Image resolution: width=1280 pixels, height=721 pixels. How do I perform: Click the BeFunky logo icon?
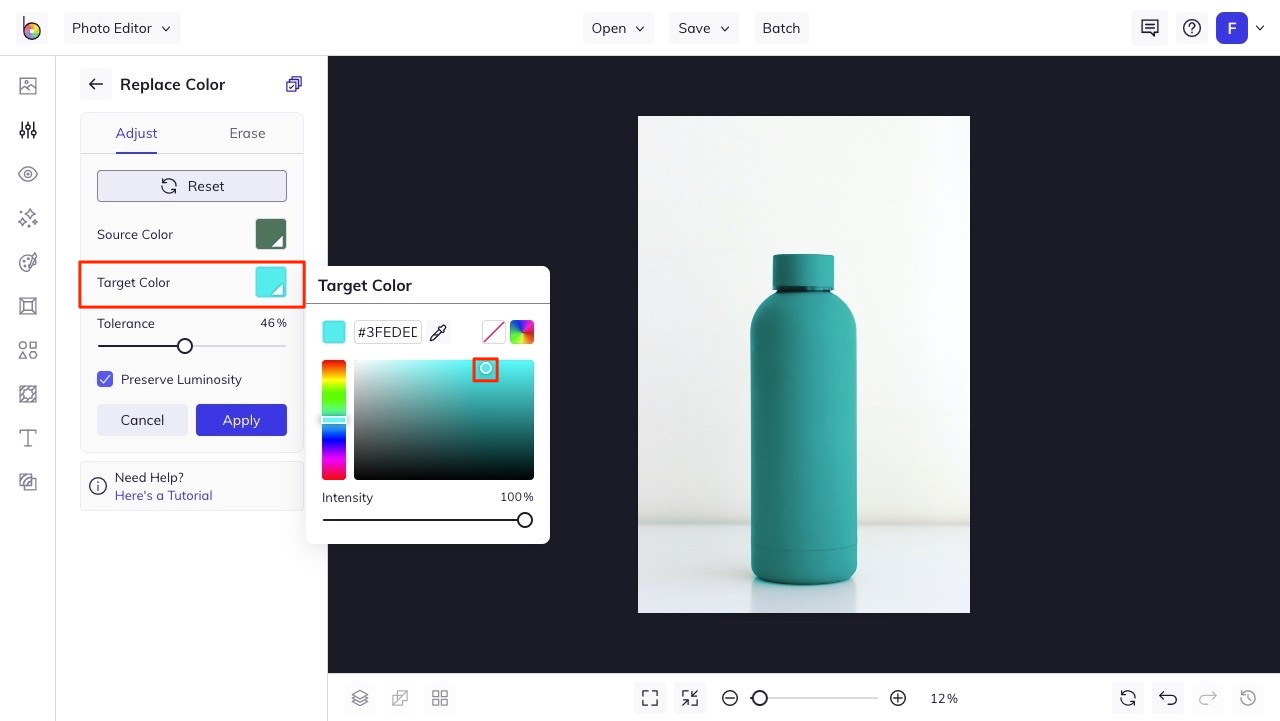pyautogui.click(x=32, y=29)
